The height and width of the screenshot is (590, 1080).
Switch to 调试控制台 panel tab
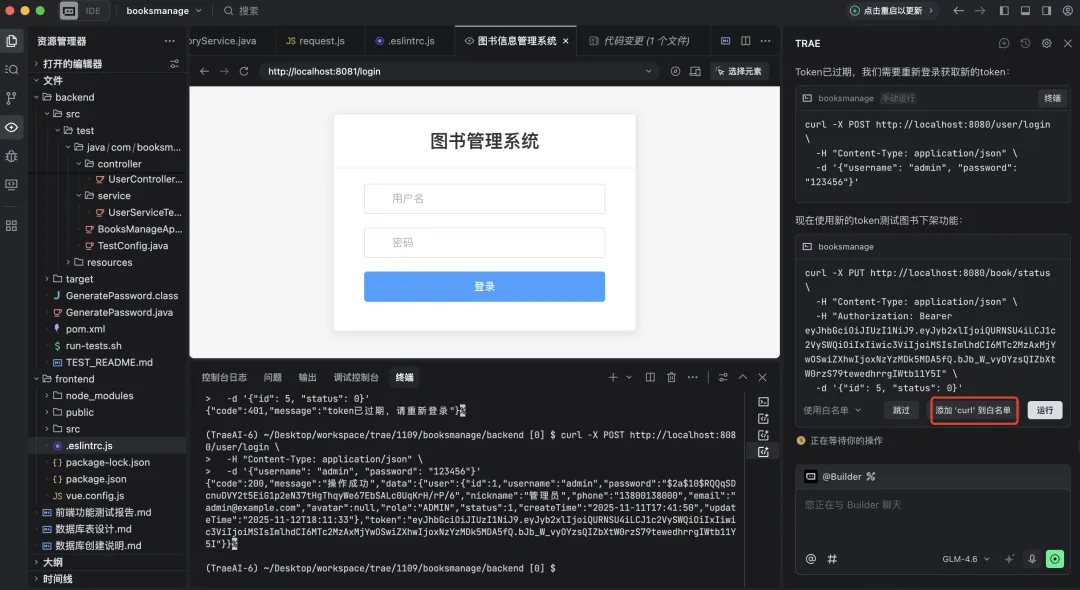pyautogui.click(x=355, y=377)
